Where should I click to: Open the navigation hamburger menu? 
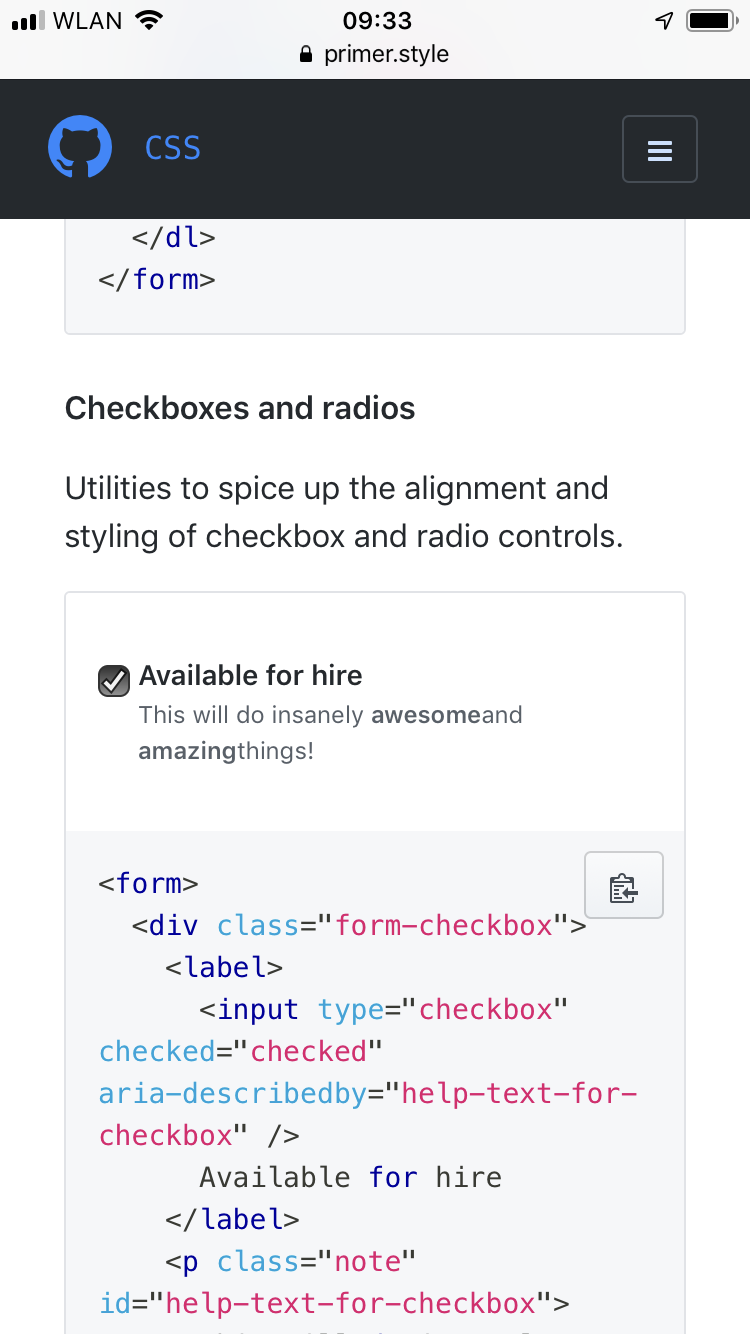[659, 149]
